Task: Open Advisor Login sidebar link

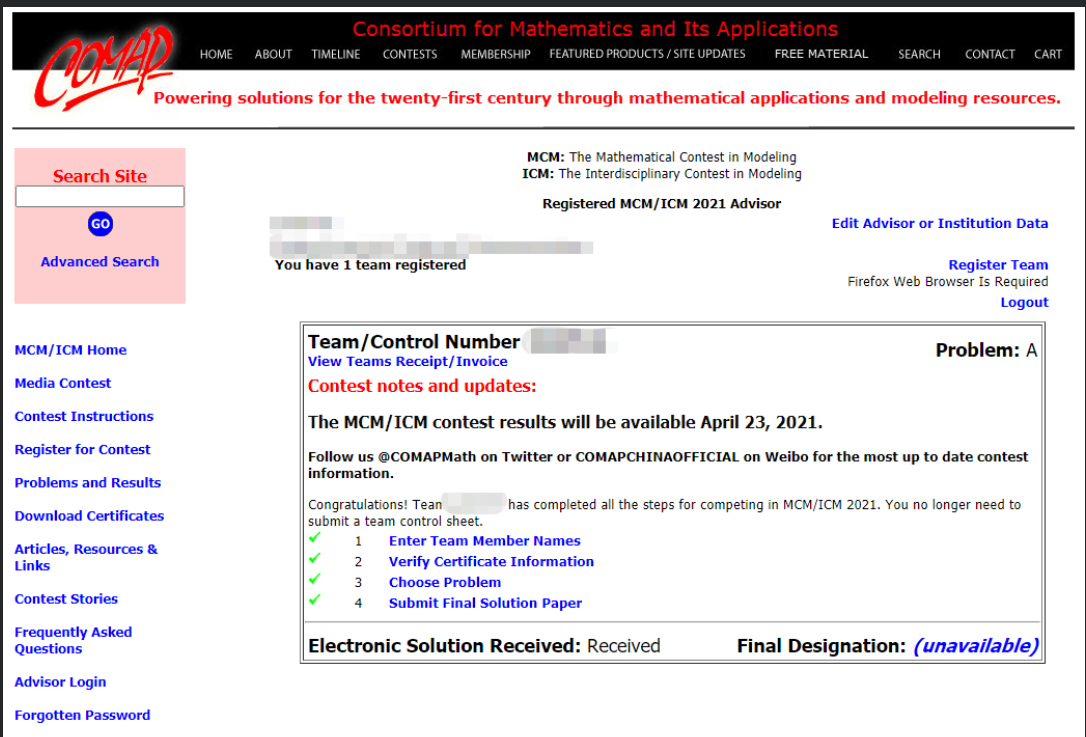Action: [x=60, y=682]
